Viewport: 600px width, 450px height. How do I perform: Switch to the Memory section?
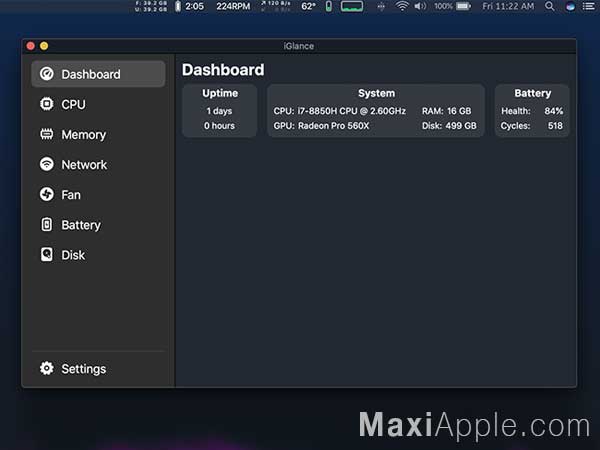pyautogui.click(x=98, y=134)
